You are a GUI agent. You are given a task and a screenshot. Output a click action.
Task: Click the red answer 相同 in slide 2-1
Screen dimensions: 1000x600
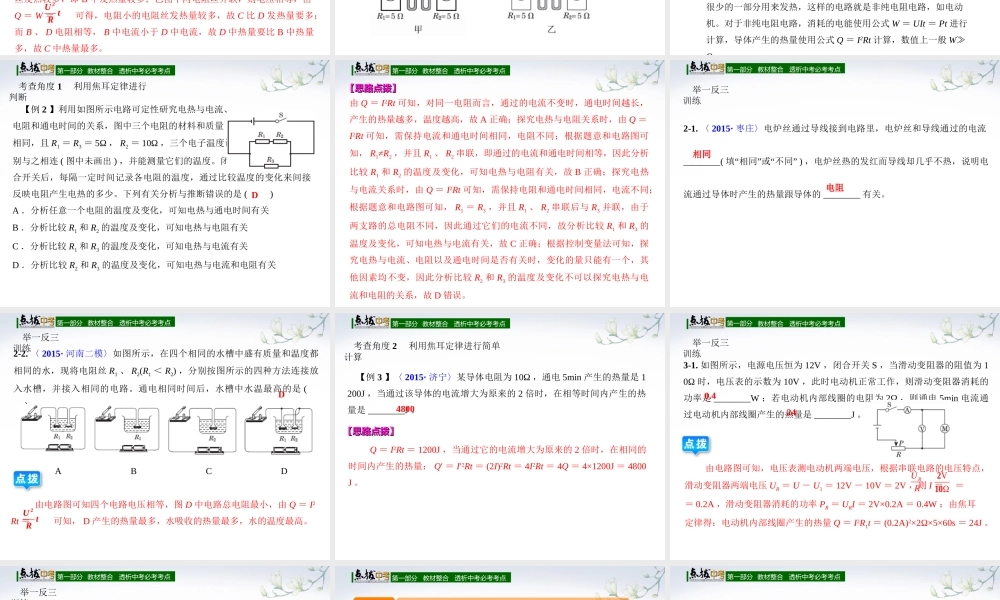point(702,154)
